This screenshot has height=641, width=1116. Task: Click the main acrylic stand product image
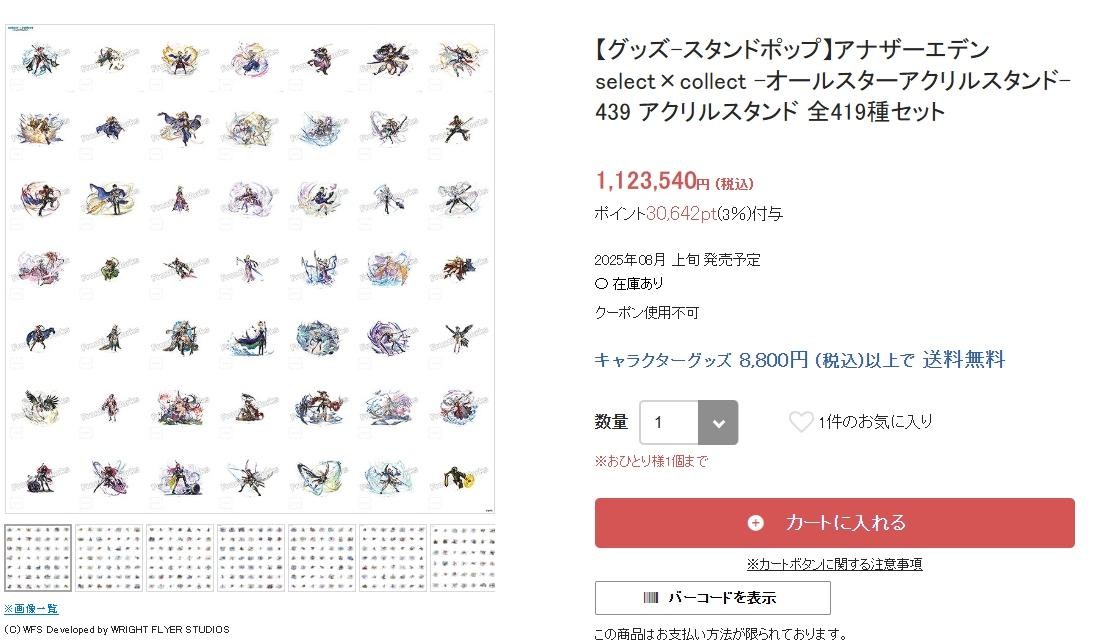tap(250, 269)
